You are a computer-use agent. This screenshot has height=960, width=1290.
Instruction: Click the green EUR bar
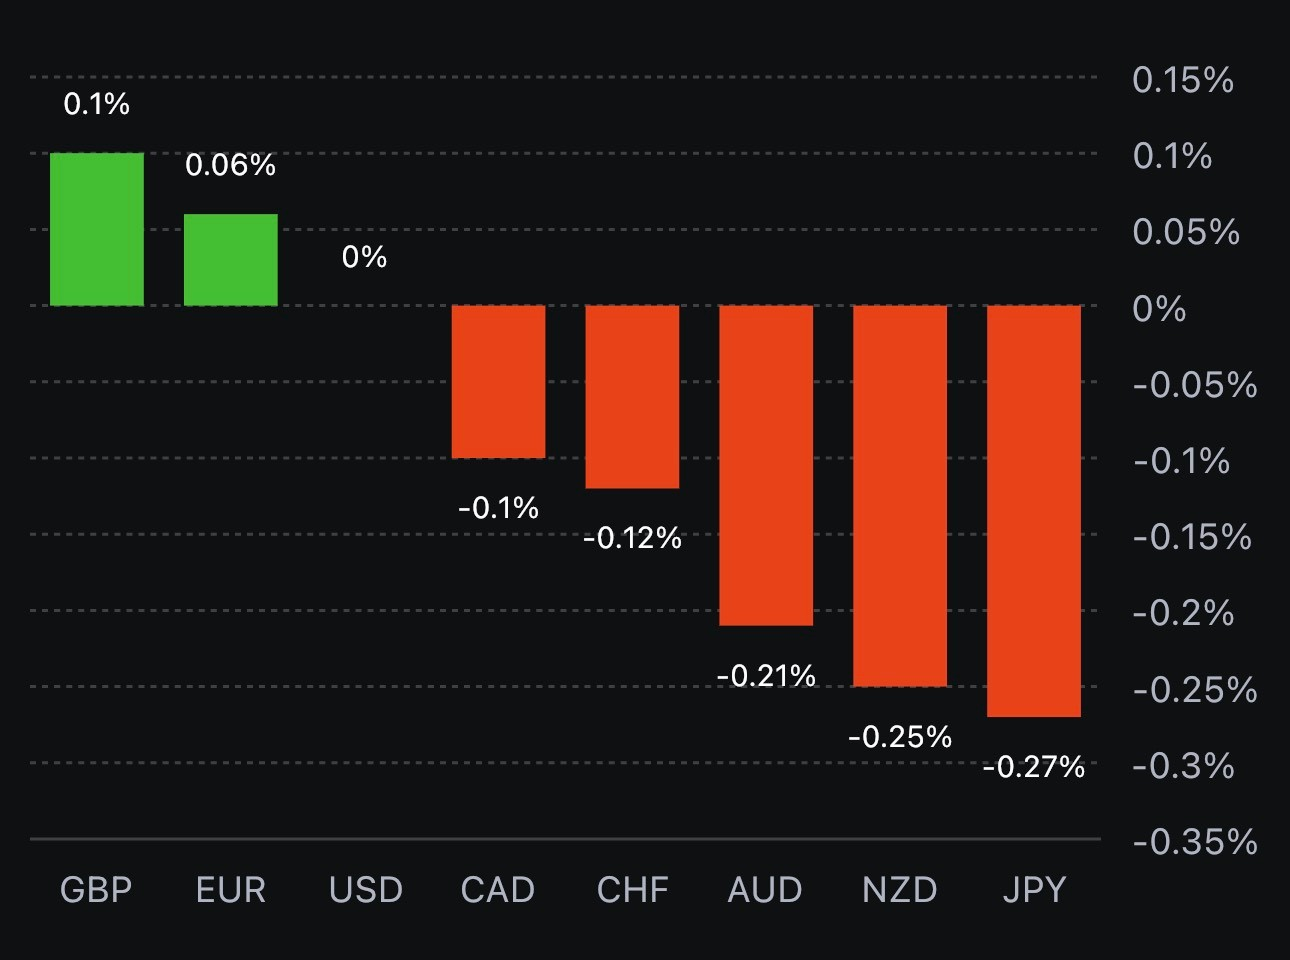pyautogui.click(x=231, y=260)
